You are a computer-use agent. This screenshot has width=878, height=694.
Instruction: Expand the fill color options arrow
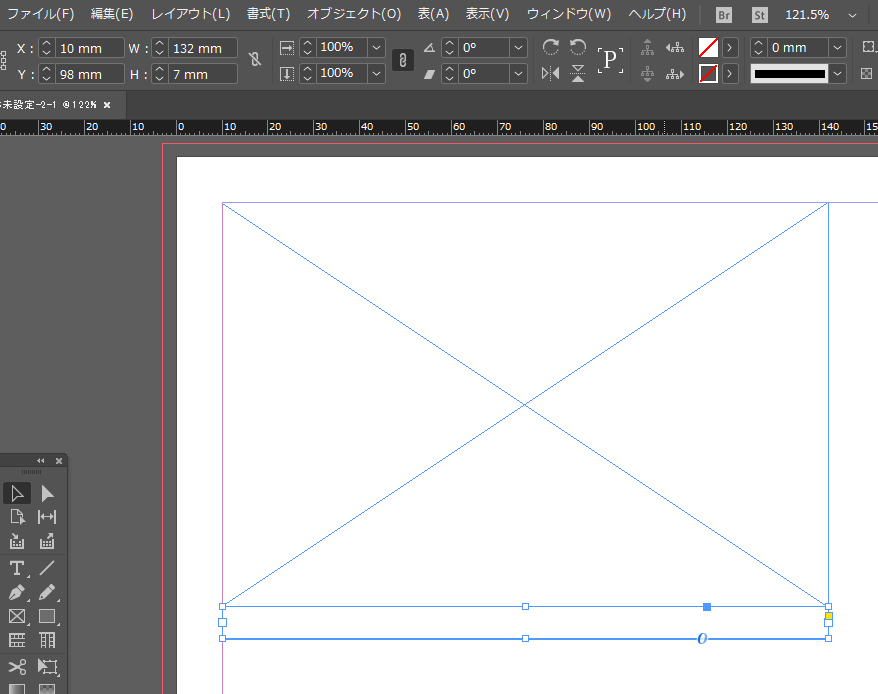pyautogui.click(x=730, y=48)
